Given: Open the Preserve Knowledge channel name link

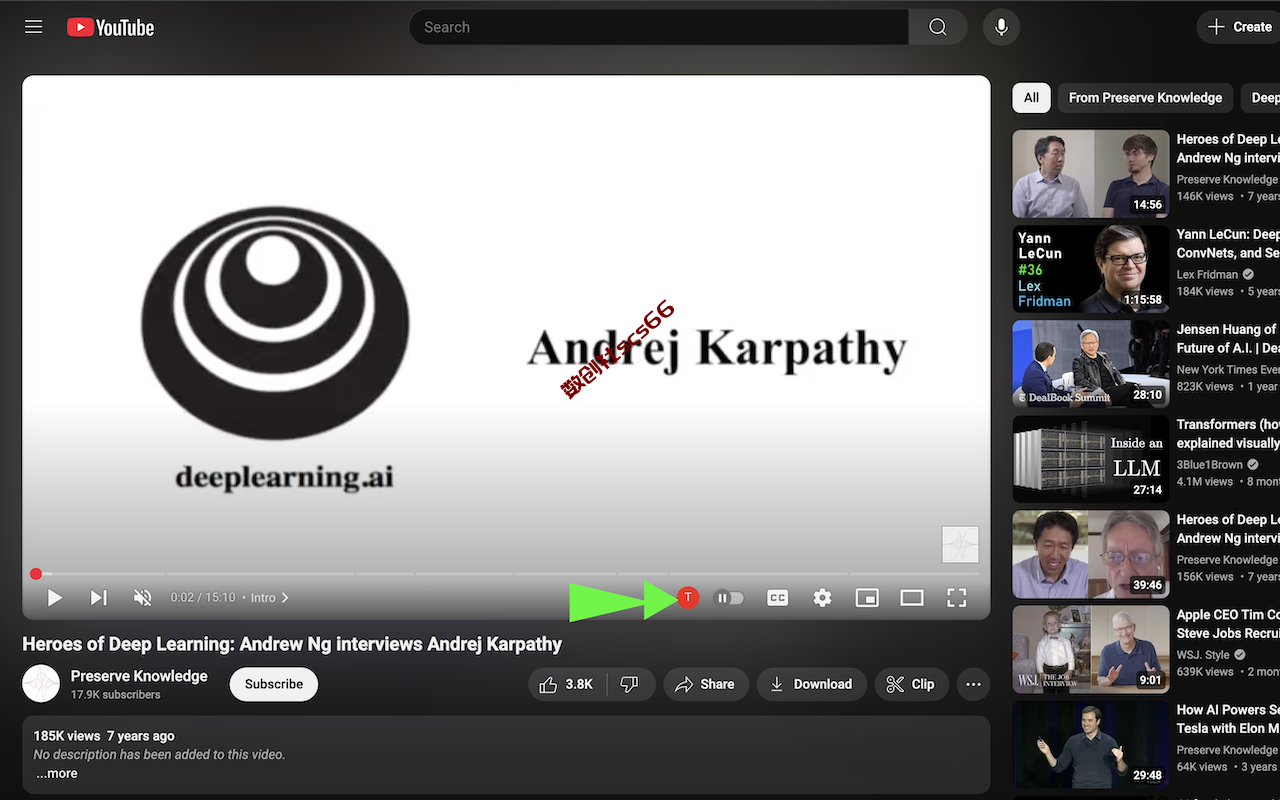Looking at the screenshot, I should coord(139,676).
